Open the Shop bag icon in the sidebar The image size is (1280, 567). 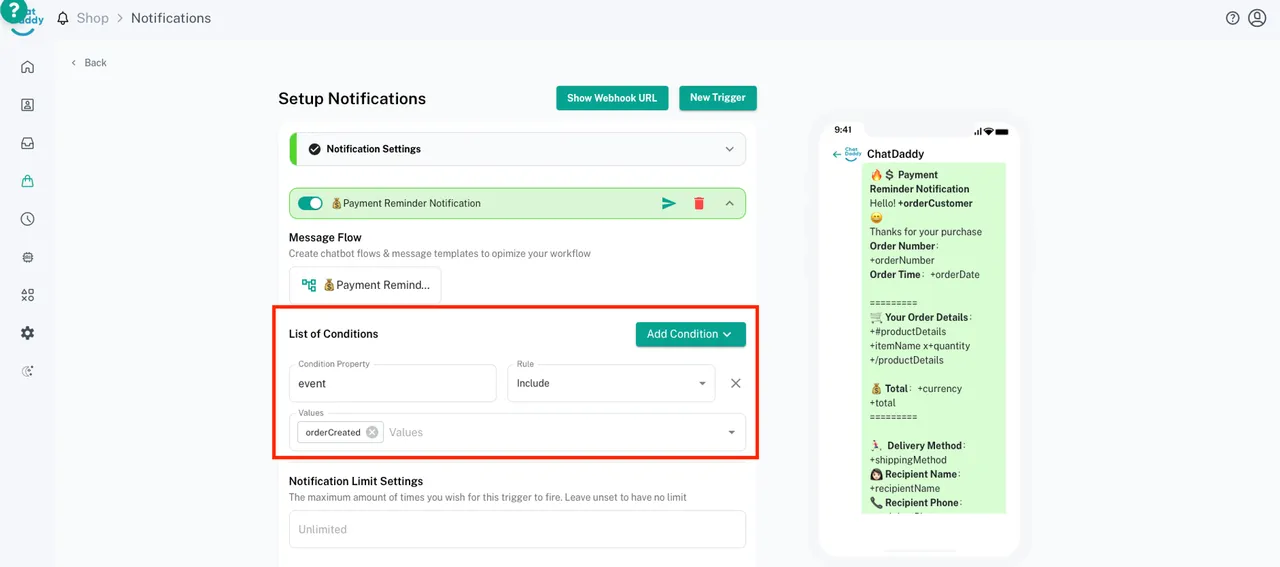pyautogui.click(x=27, y=181)
